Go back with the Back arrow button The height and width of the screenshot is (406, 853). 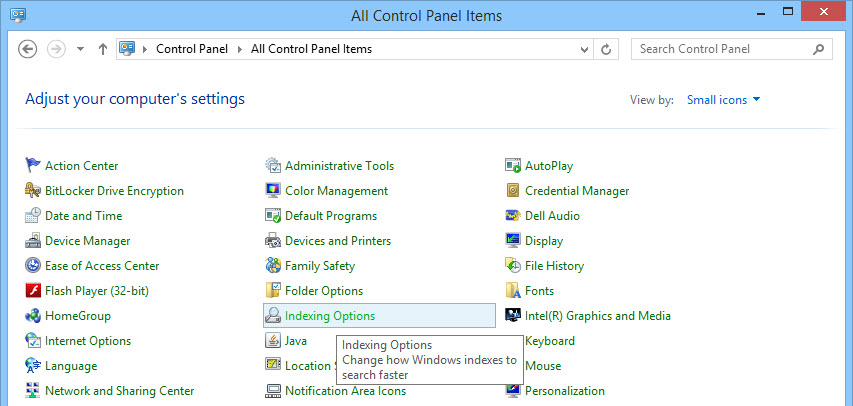pyautogui.click(x=28, y=49)
